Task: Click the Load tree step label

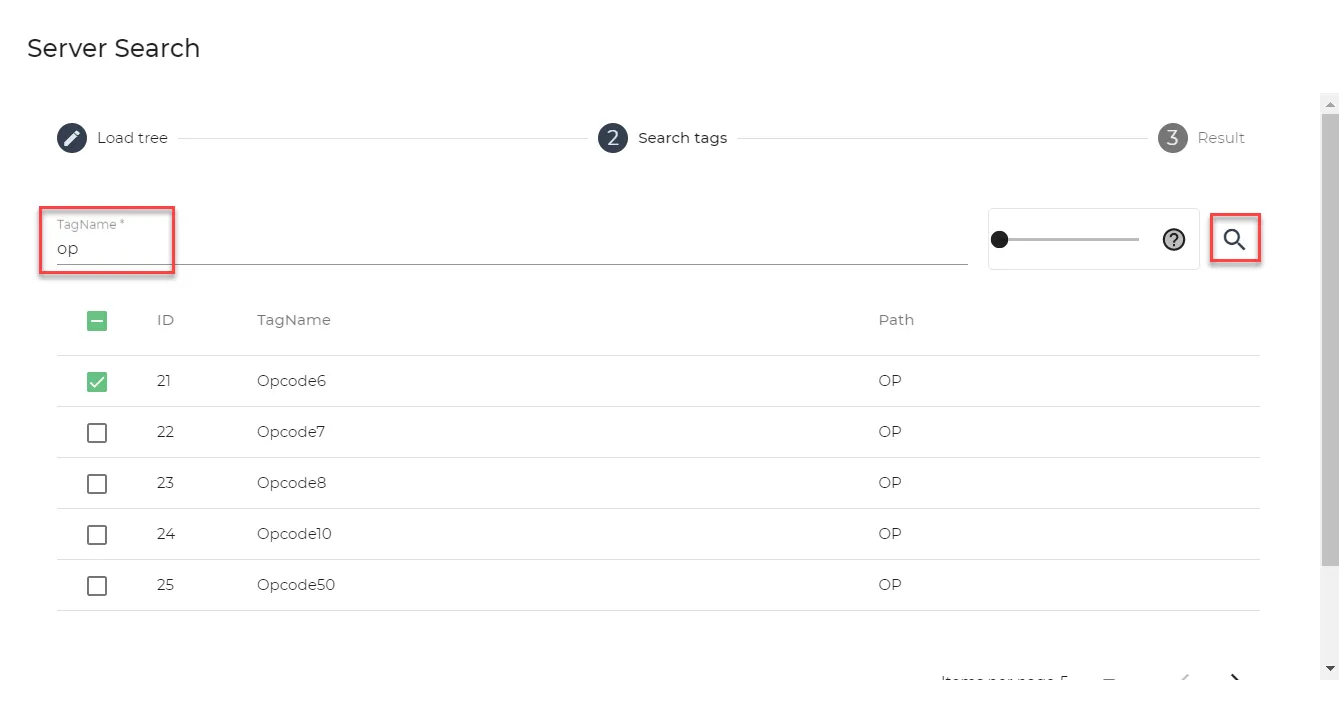Action: coord(132,138)
